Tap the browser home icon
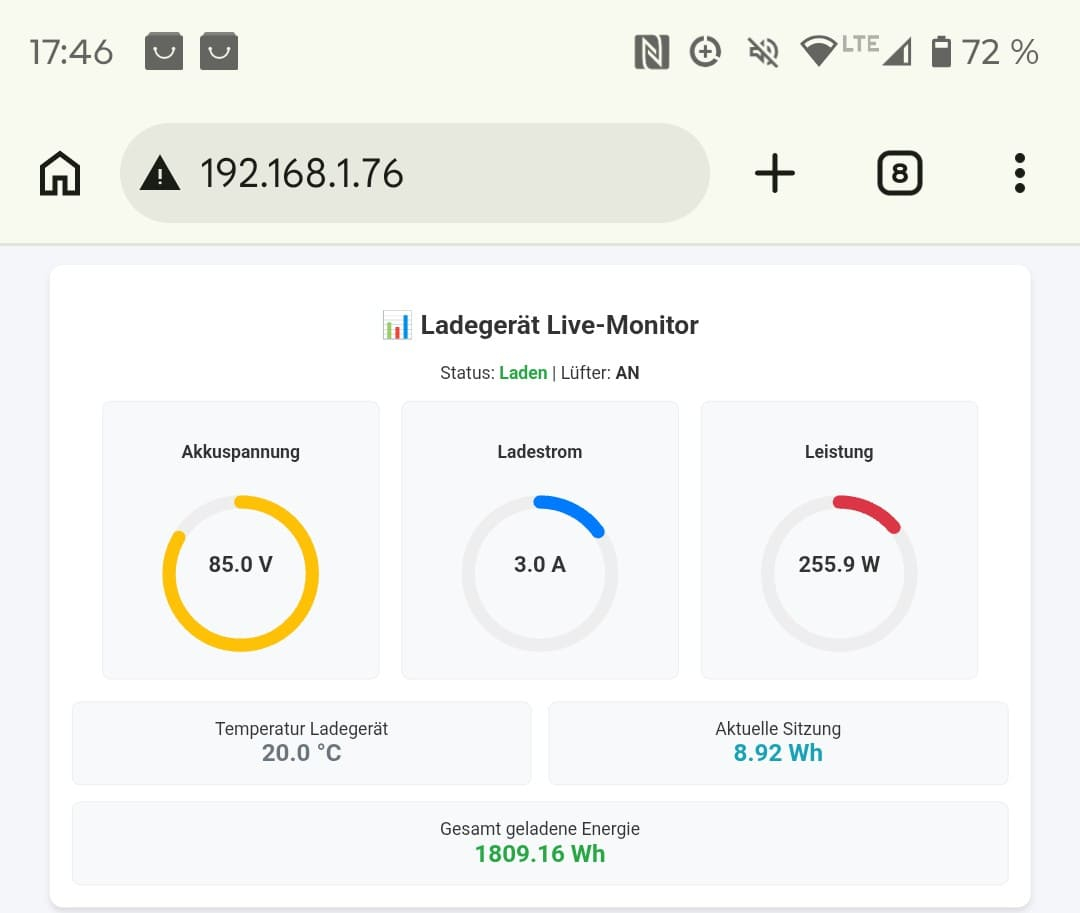This screenshot has width=1080, height=913. [x=60, y=173]
